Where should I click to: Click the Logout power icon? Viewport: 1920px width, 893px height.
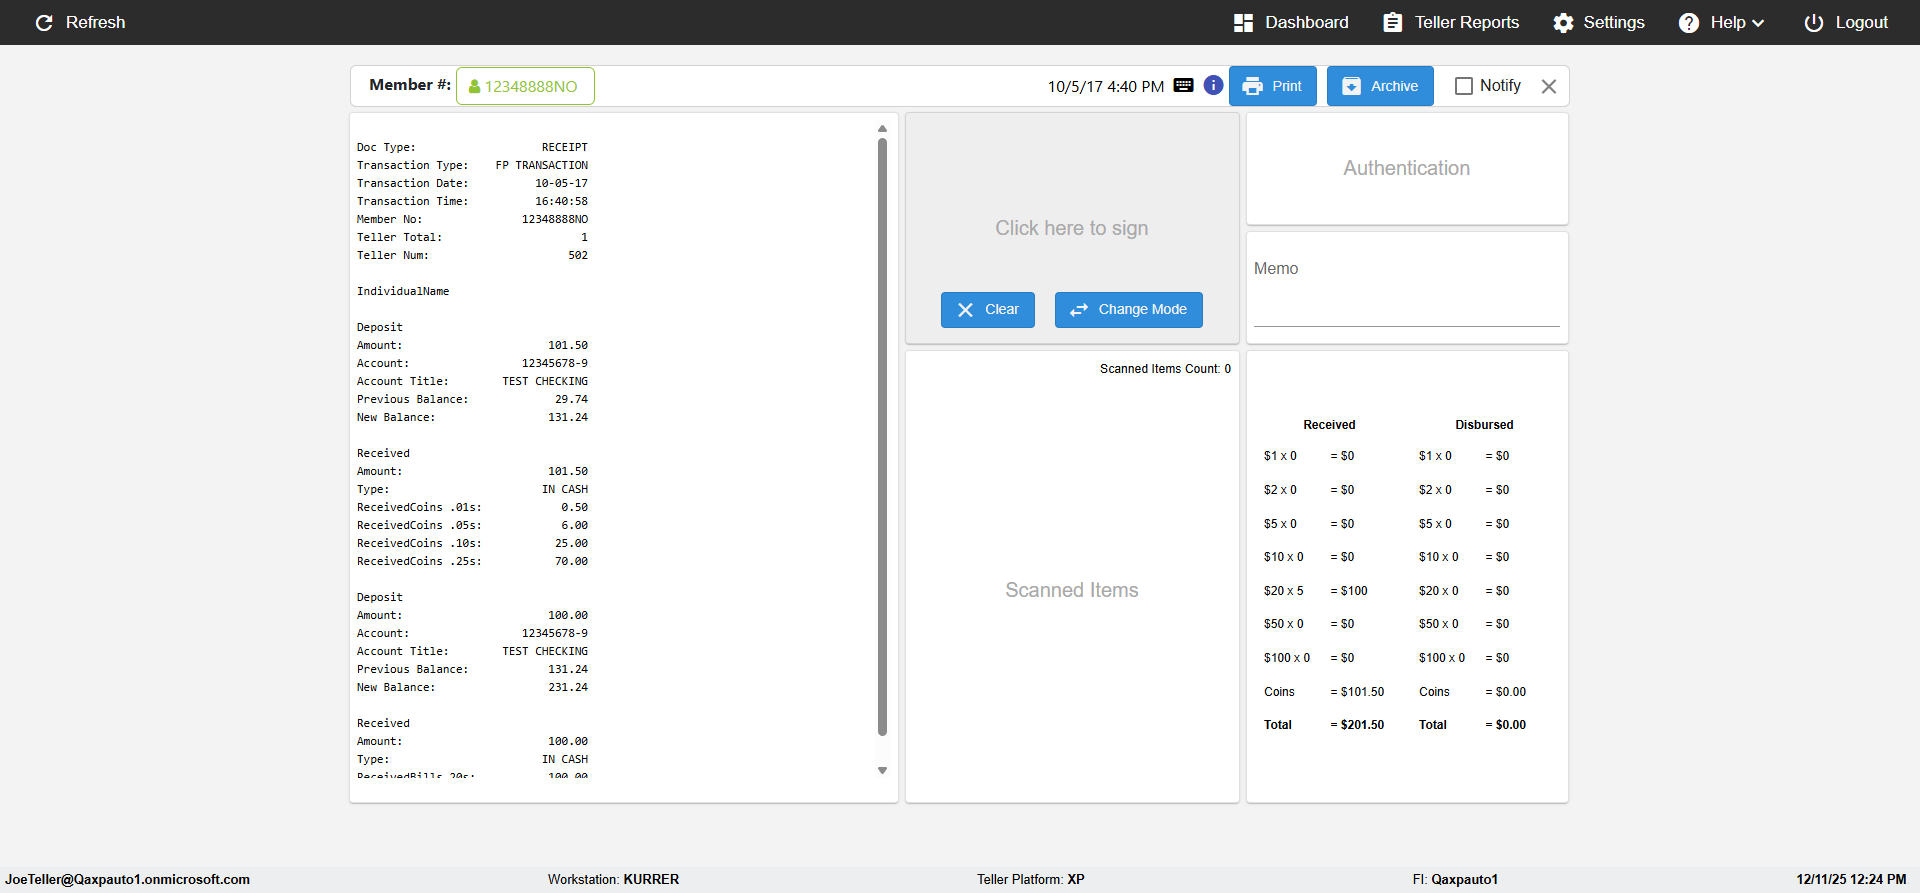1813,22
